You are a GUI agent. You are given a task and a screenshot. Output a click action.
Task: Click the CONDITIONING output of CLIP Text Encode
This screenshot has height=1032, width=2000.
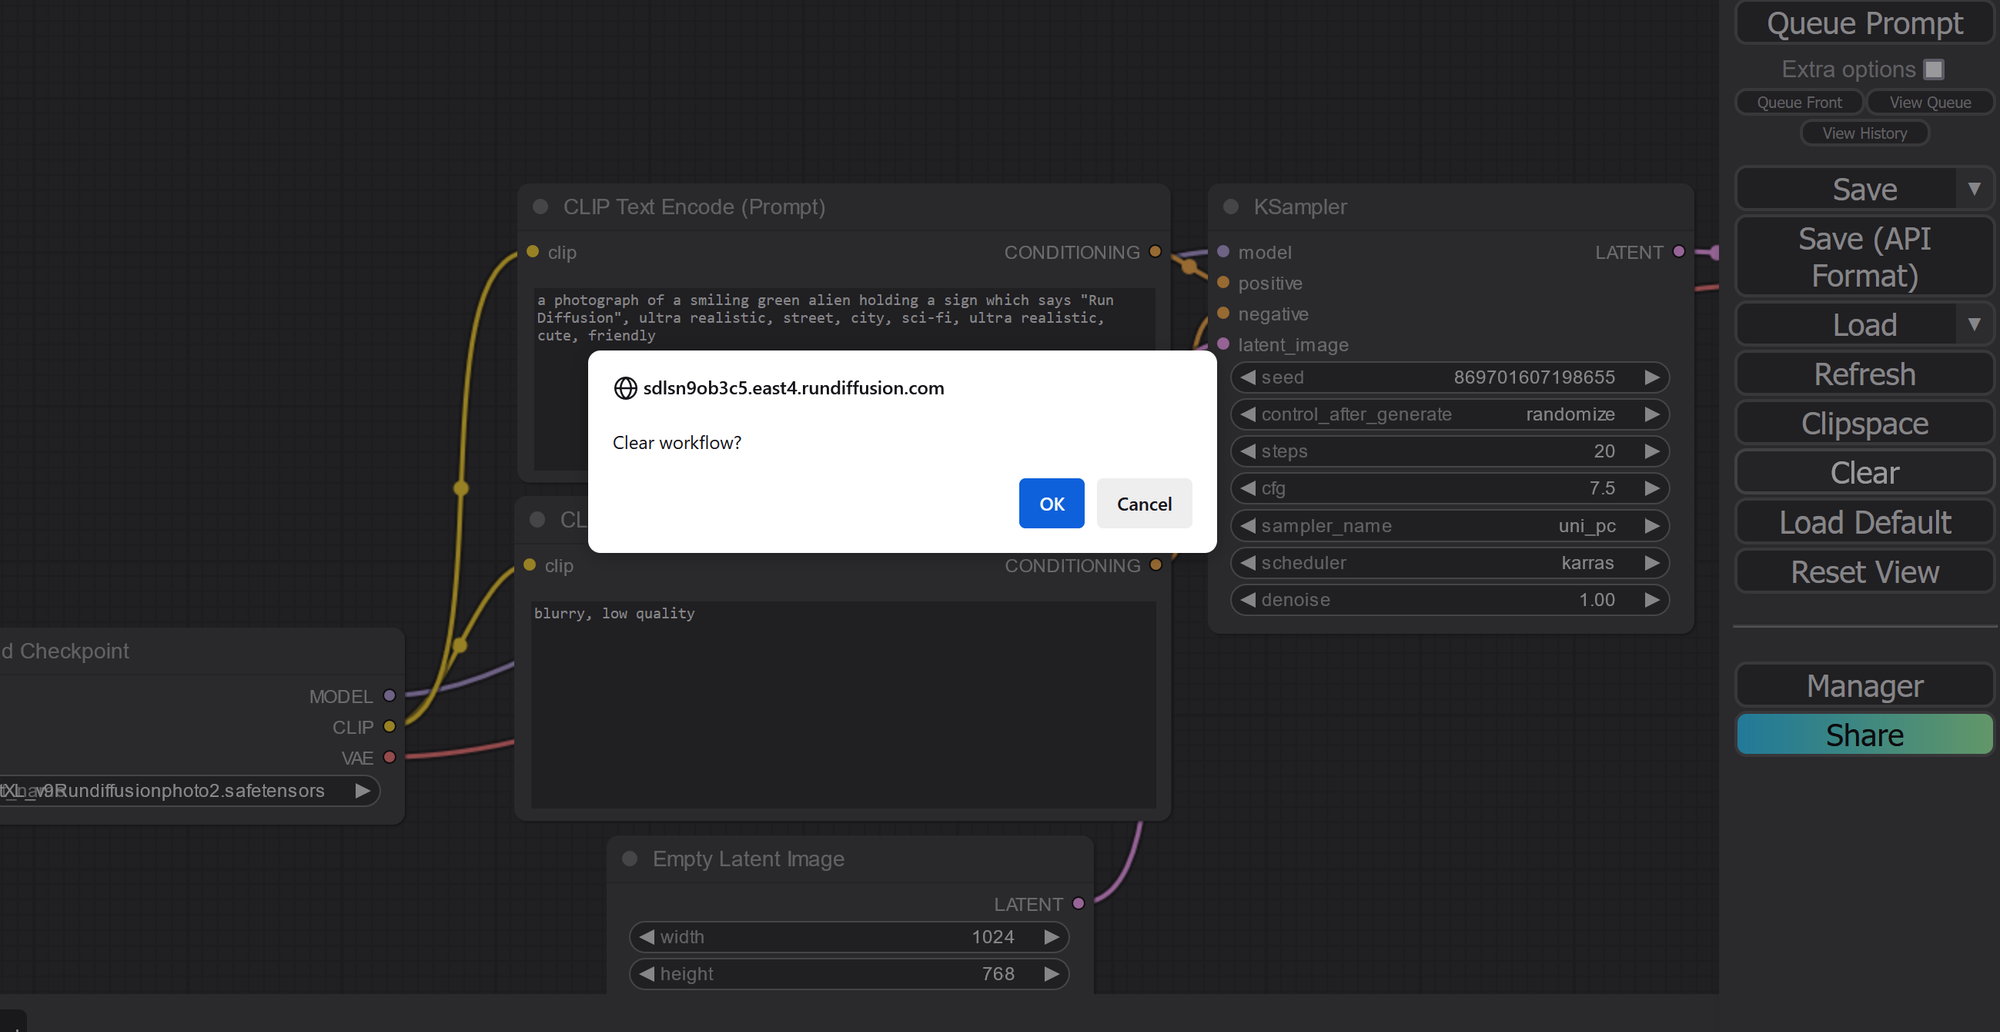tap(1156, 252)
